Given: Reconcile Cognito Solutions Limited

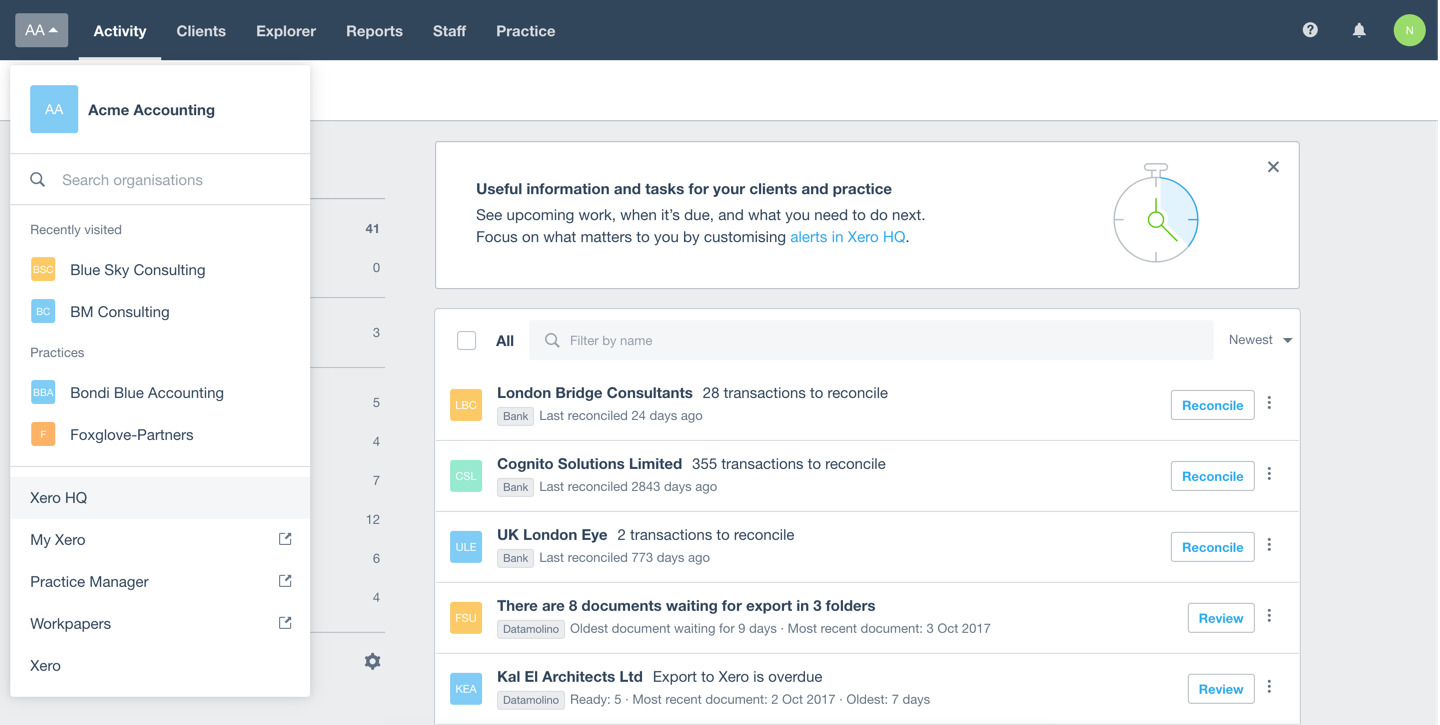Looking at the screenshot, I should tap(1212, 476).
